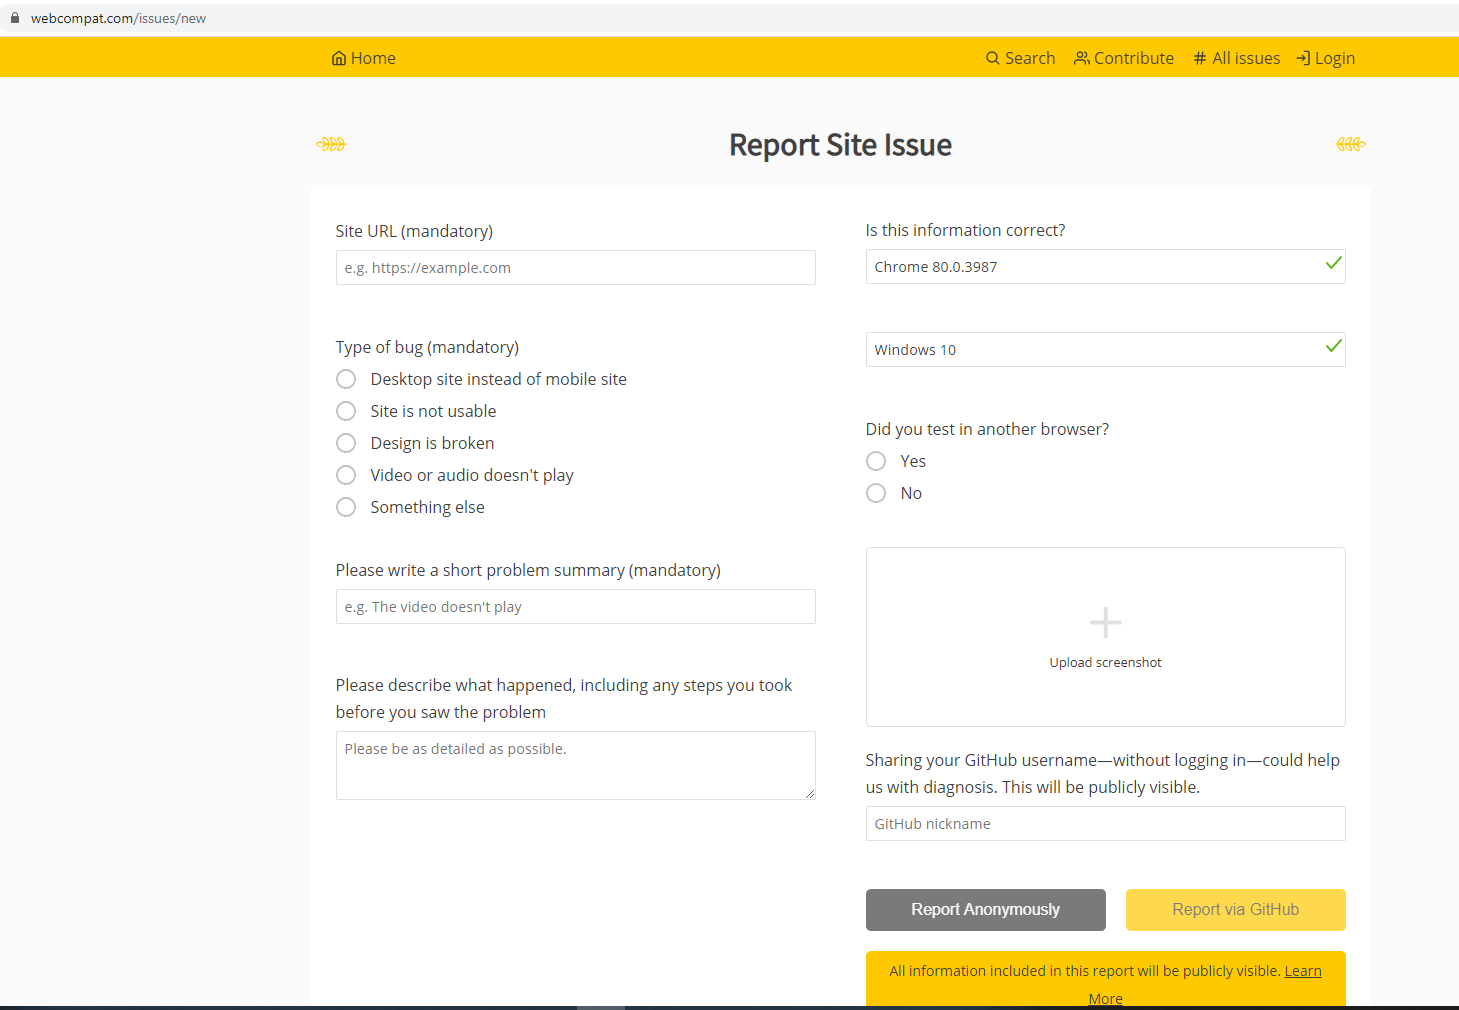Image resolution: width=1459 pixels, height=1010 pixels.
Task: Click the Home house icon
Action: pyautogui.click(x=339, y=59)
